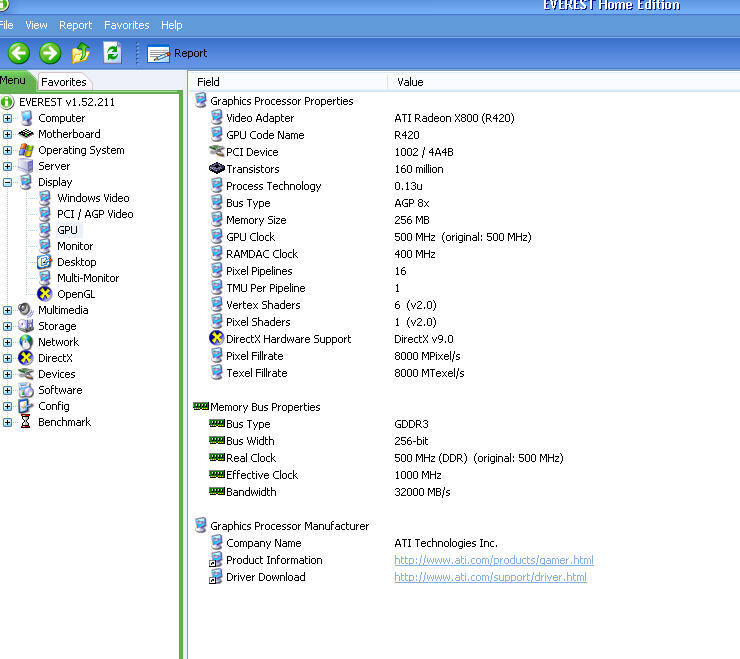The width and height of the screenshot is (740, 659).
Task: Click the Field column header
Action: click(x=289, y=82)
